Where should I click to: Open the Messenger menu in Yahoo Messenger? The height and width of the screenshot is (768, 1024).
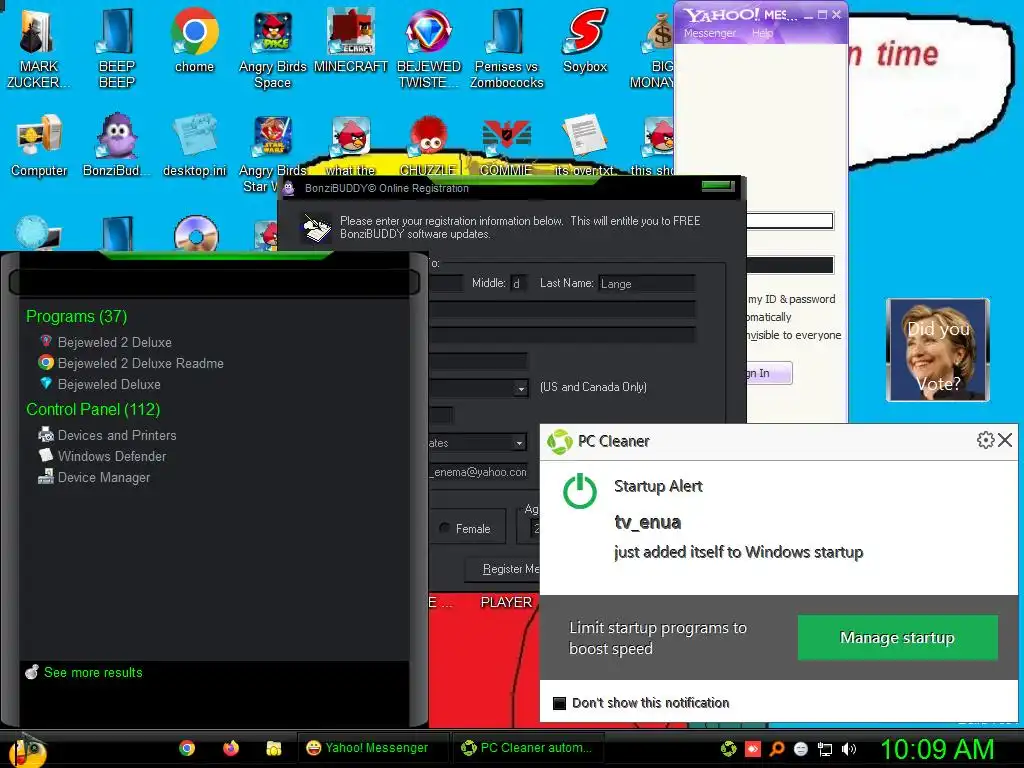click(709, 33)
